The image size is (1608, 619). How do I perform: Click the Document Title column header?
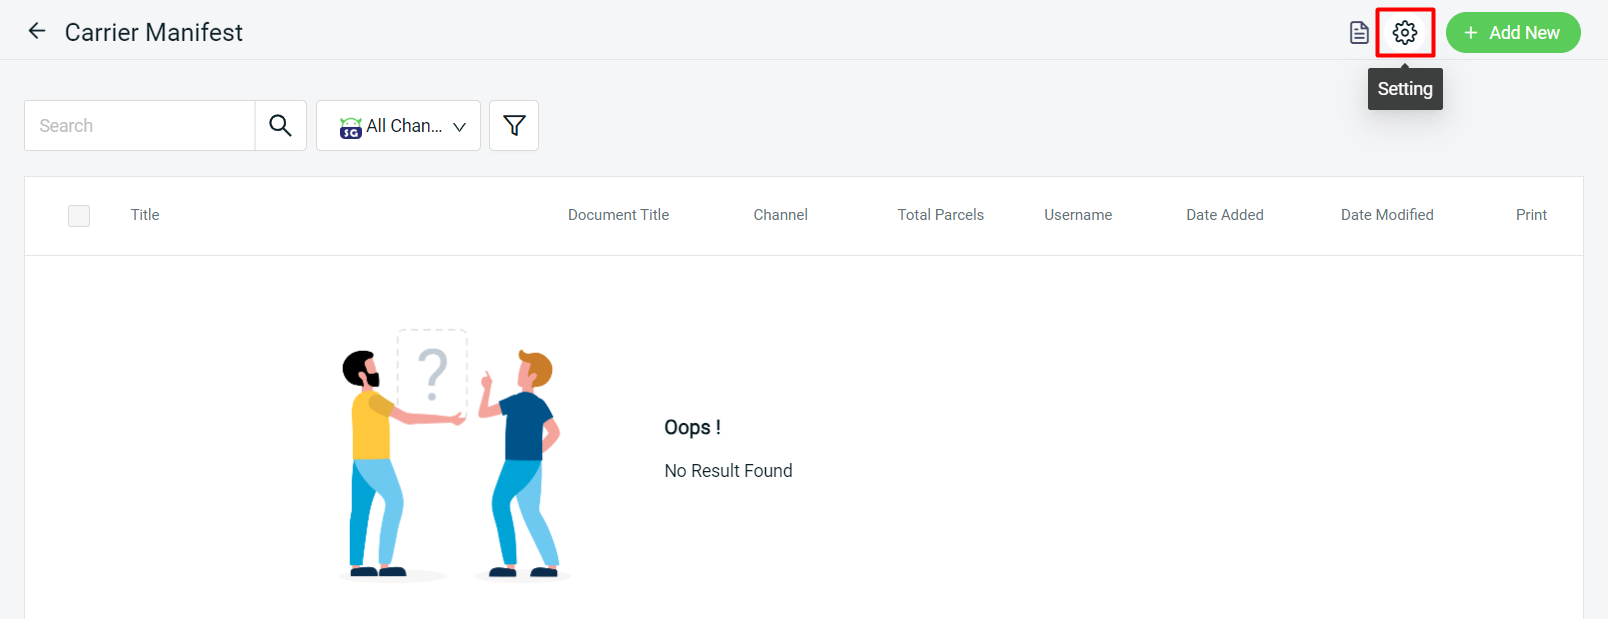coord(618,215)
